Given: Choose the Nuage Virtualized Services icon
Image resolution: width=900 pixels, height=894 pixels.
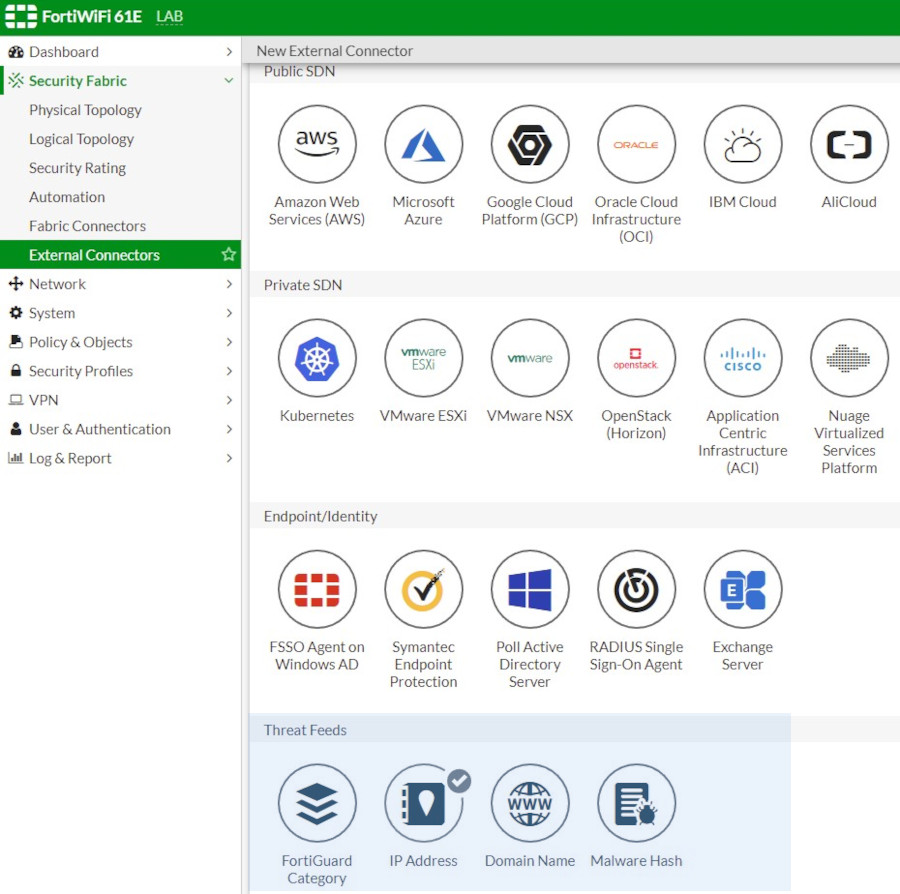Looking at the screenshot, I should point(849,358).
